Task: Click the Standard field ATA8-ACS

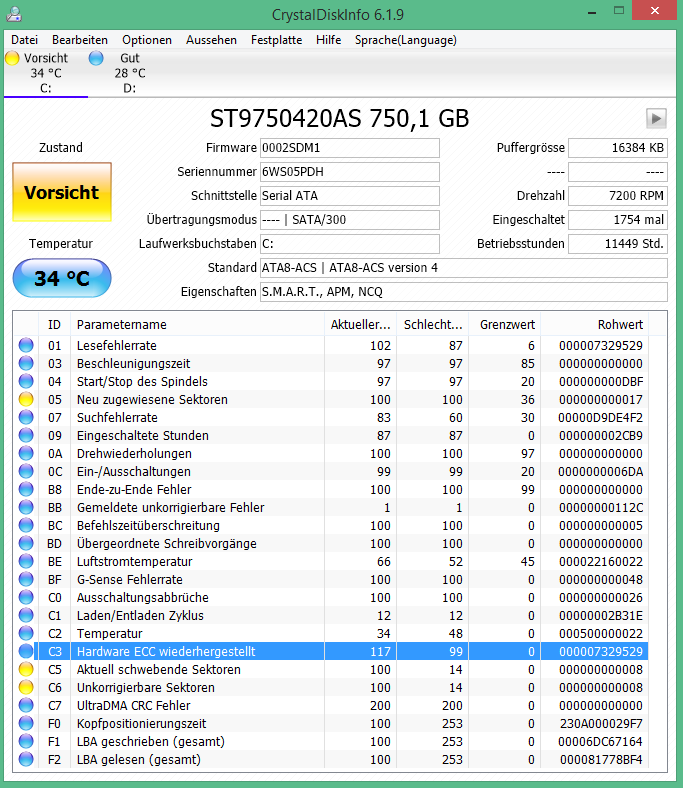Action: (x=463, y=268)
